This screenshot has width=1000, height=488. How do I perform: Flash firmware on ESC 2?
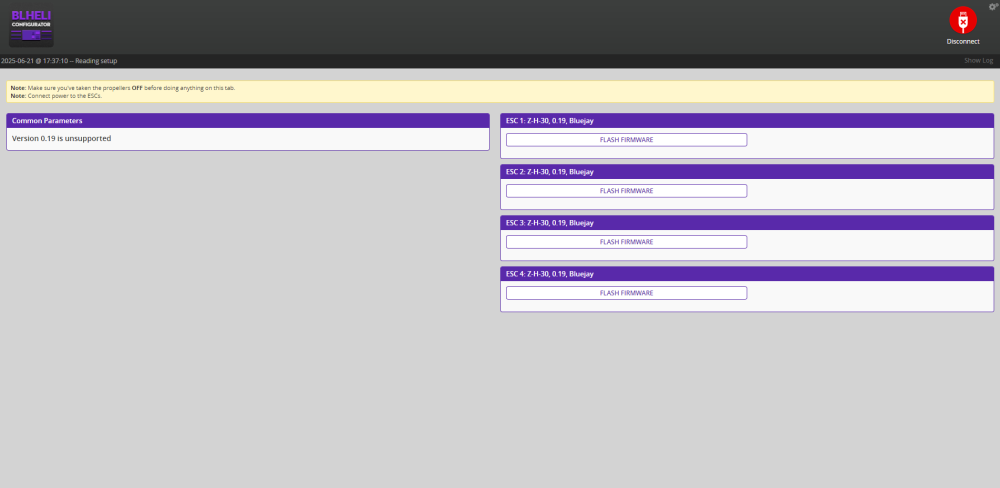(x=626, y=191)
